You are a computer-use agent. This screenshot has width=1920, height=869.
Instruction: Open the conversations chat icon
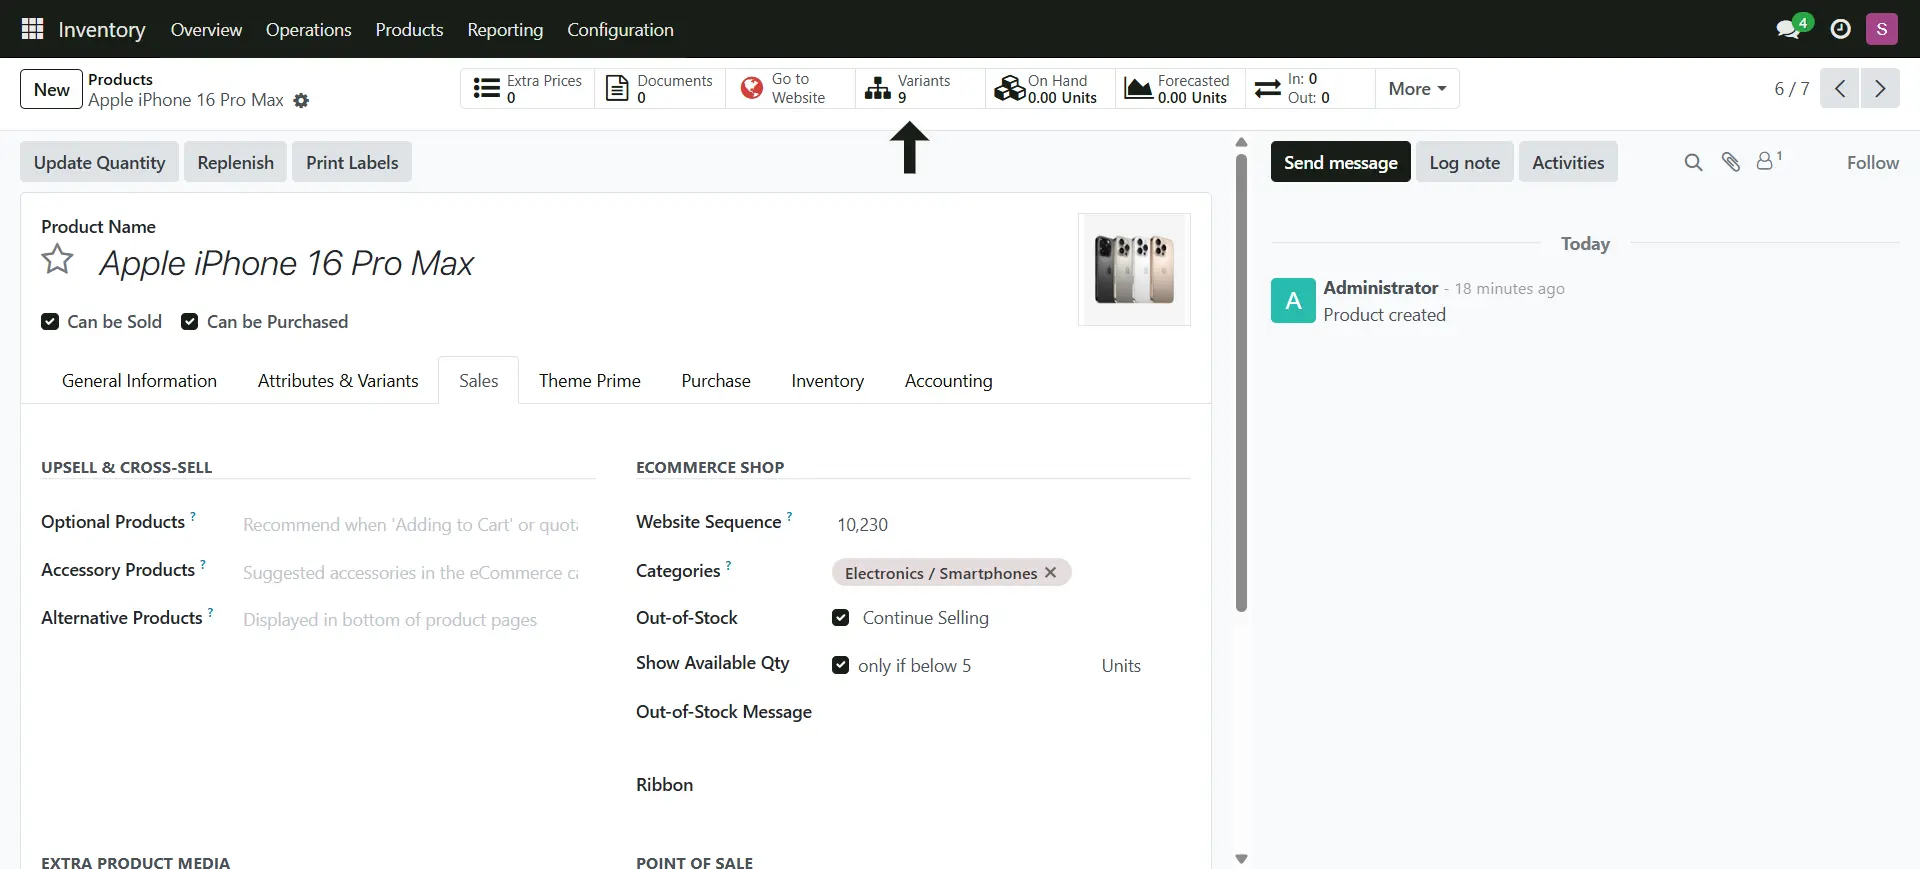(x=1788, y=29)
